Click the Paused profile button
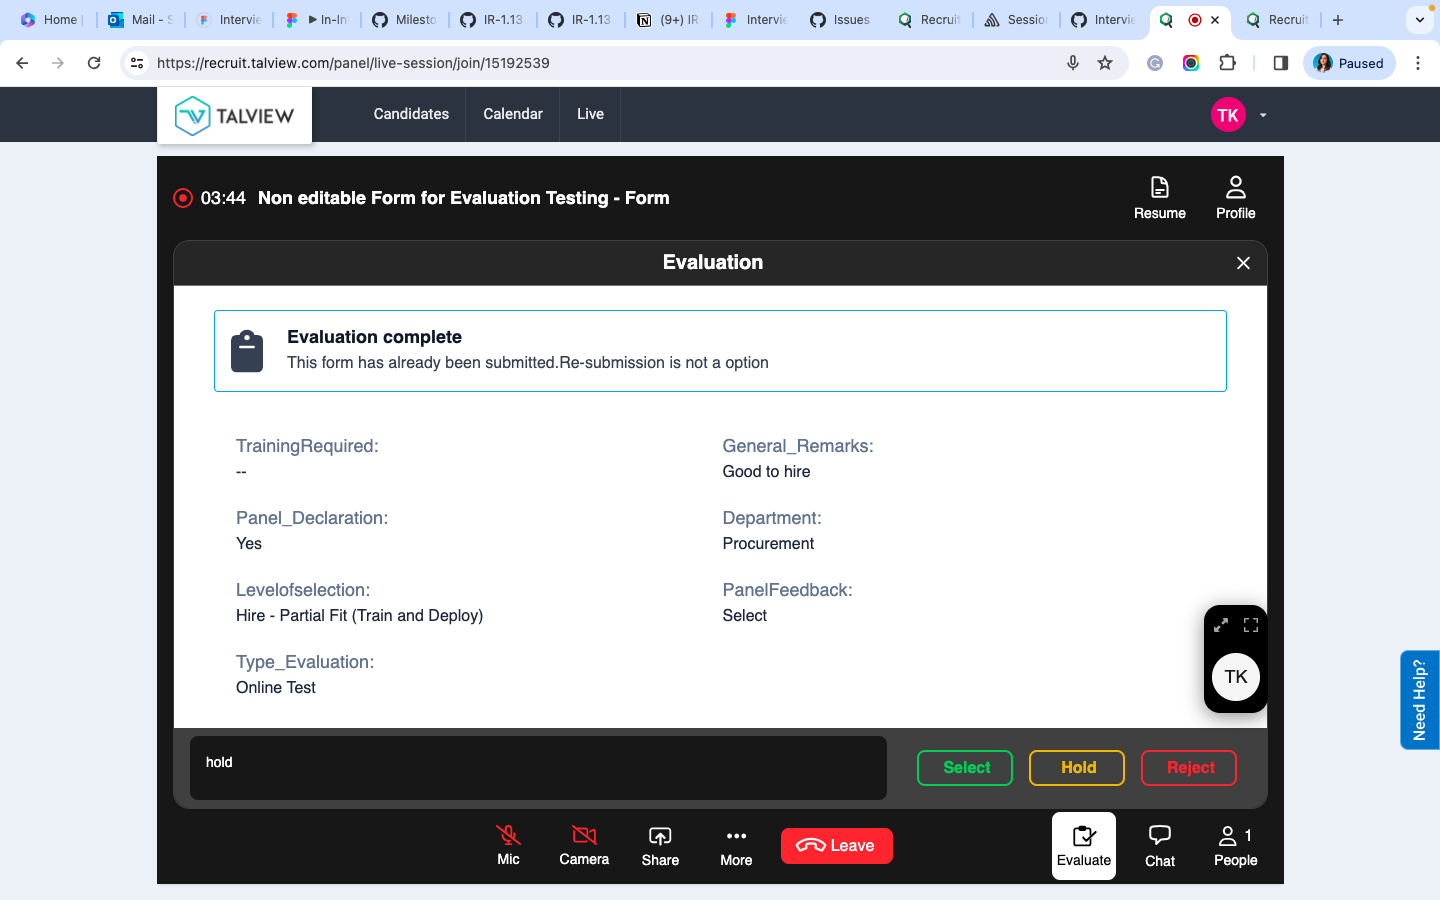Screen dimensions: 1440x900 1349,63
